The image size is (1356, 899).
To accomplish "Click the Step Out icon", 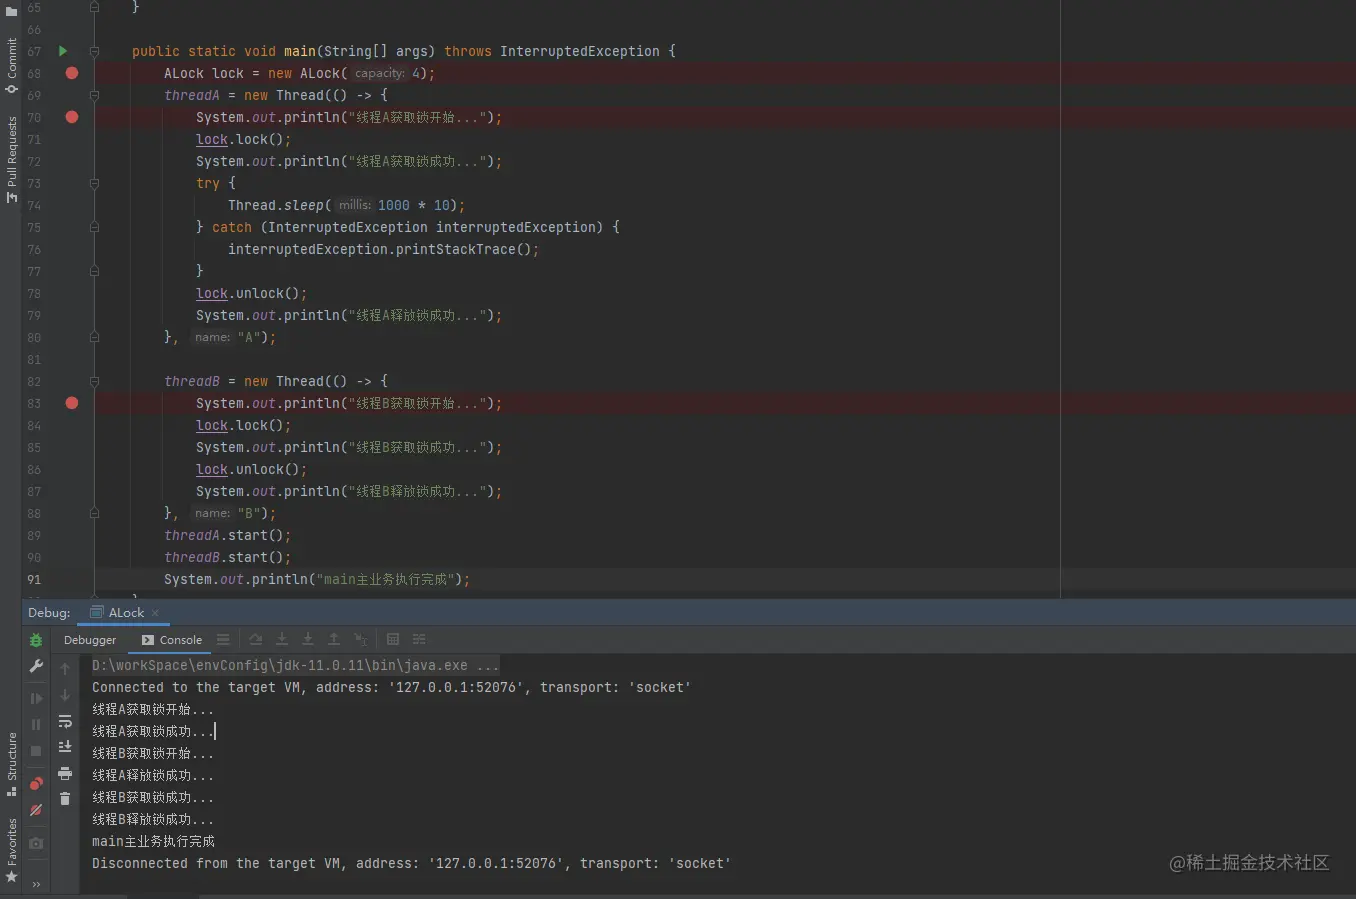I will [x=334, y=639].
